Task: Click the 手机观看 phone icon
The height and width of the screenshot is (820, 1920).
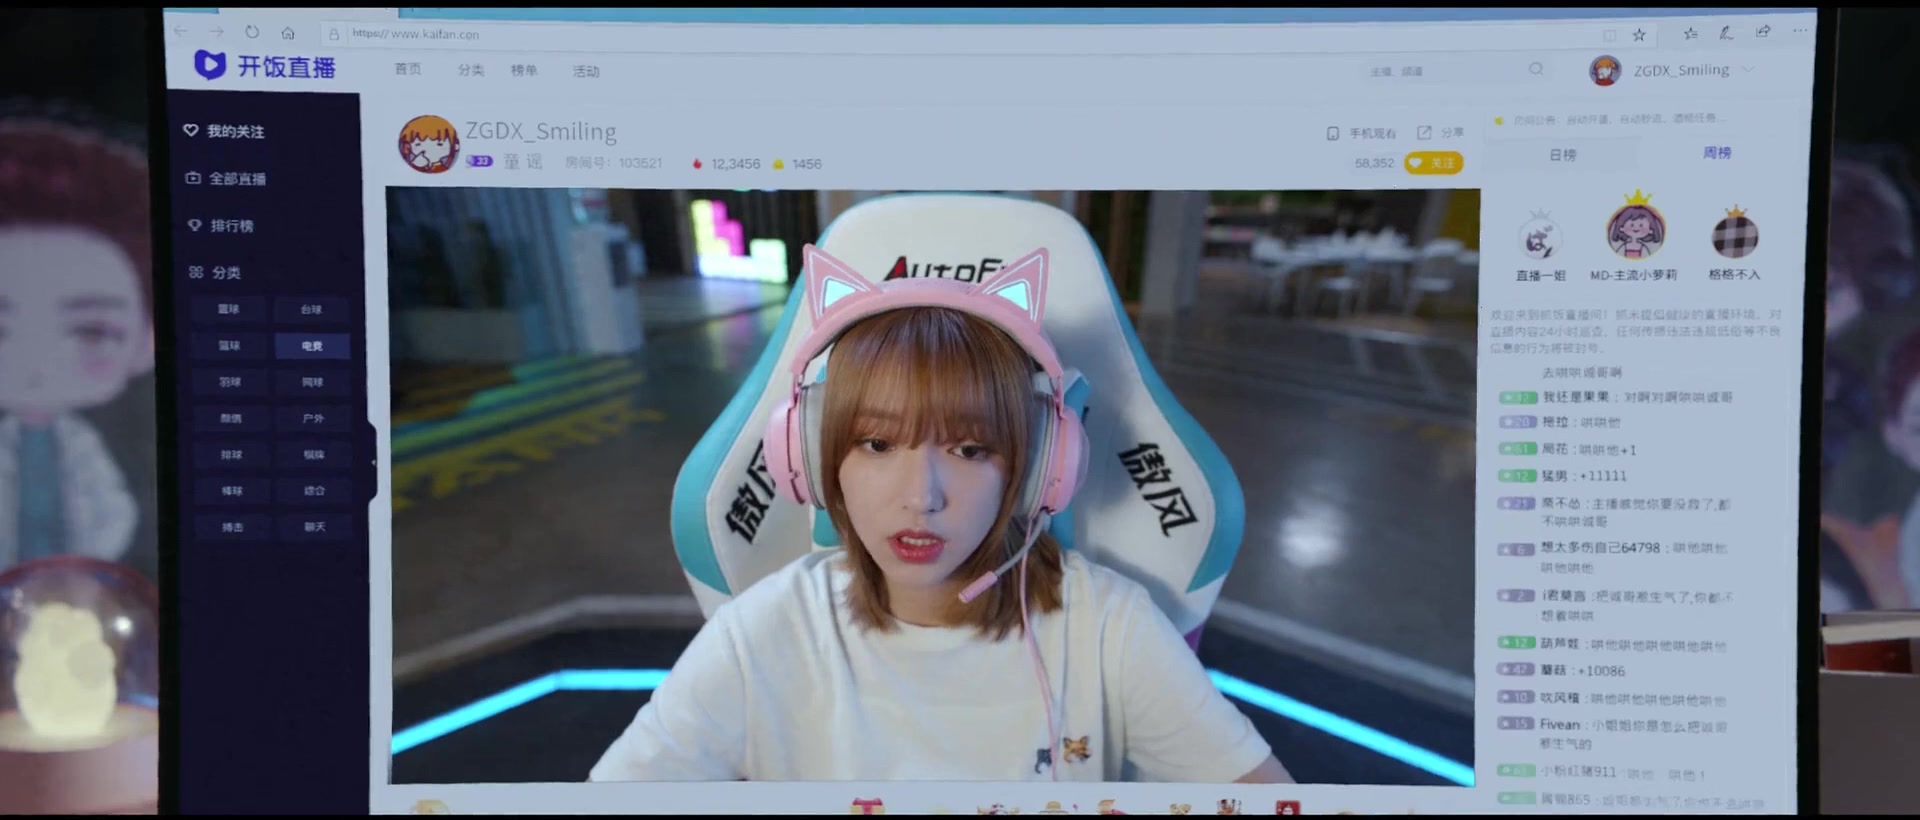Action: pos(1332,133)
